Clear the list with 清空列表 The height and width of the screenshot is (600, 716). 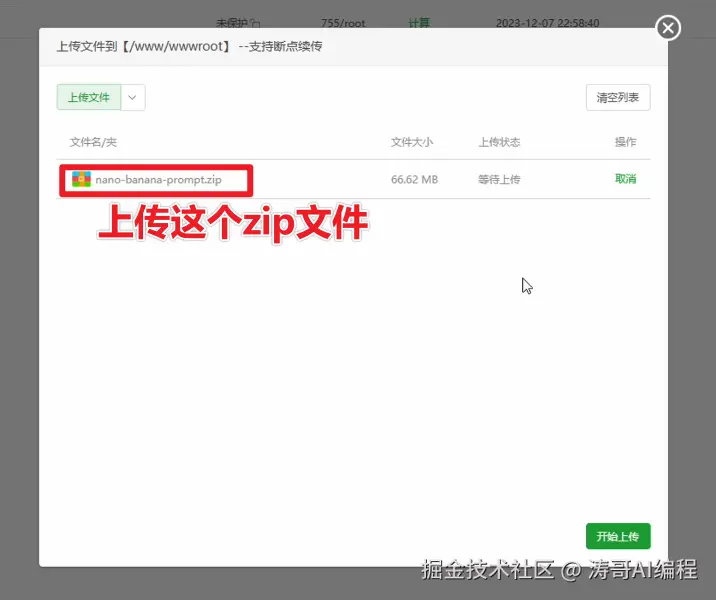[x=618, y=97]
